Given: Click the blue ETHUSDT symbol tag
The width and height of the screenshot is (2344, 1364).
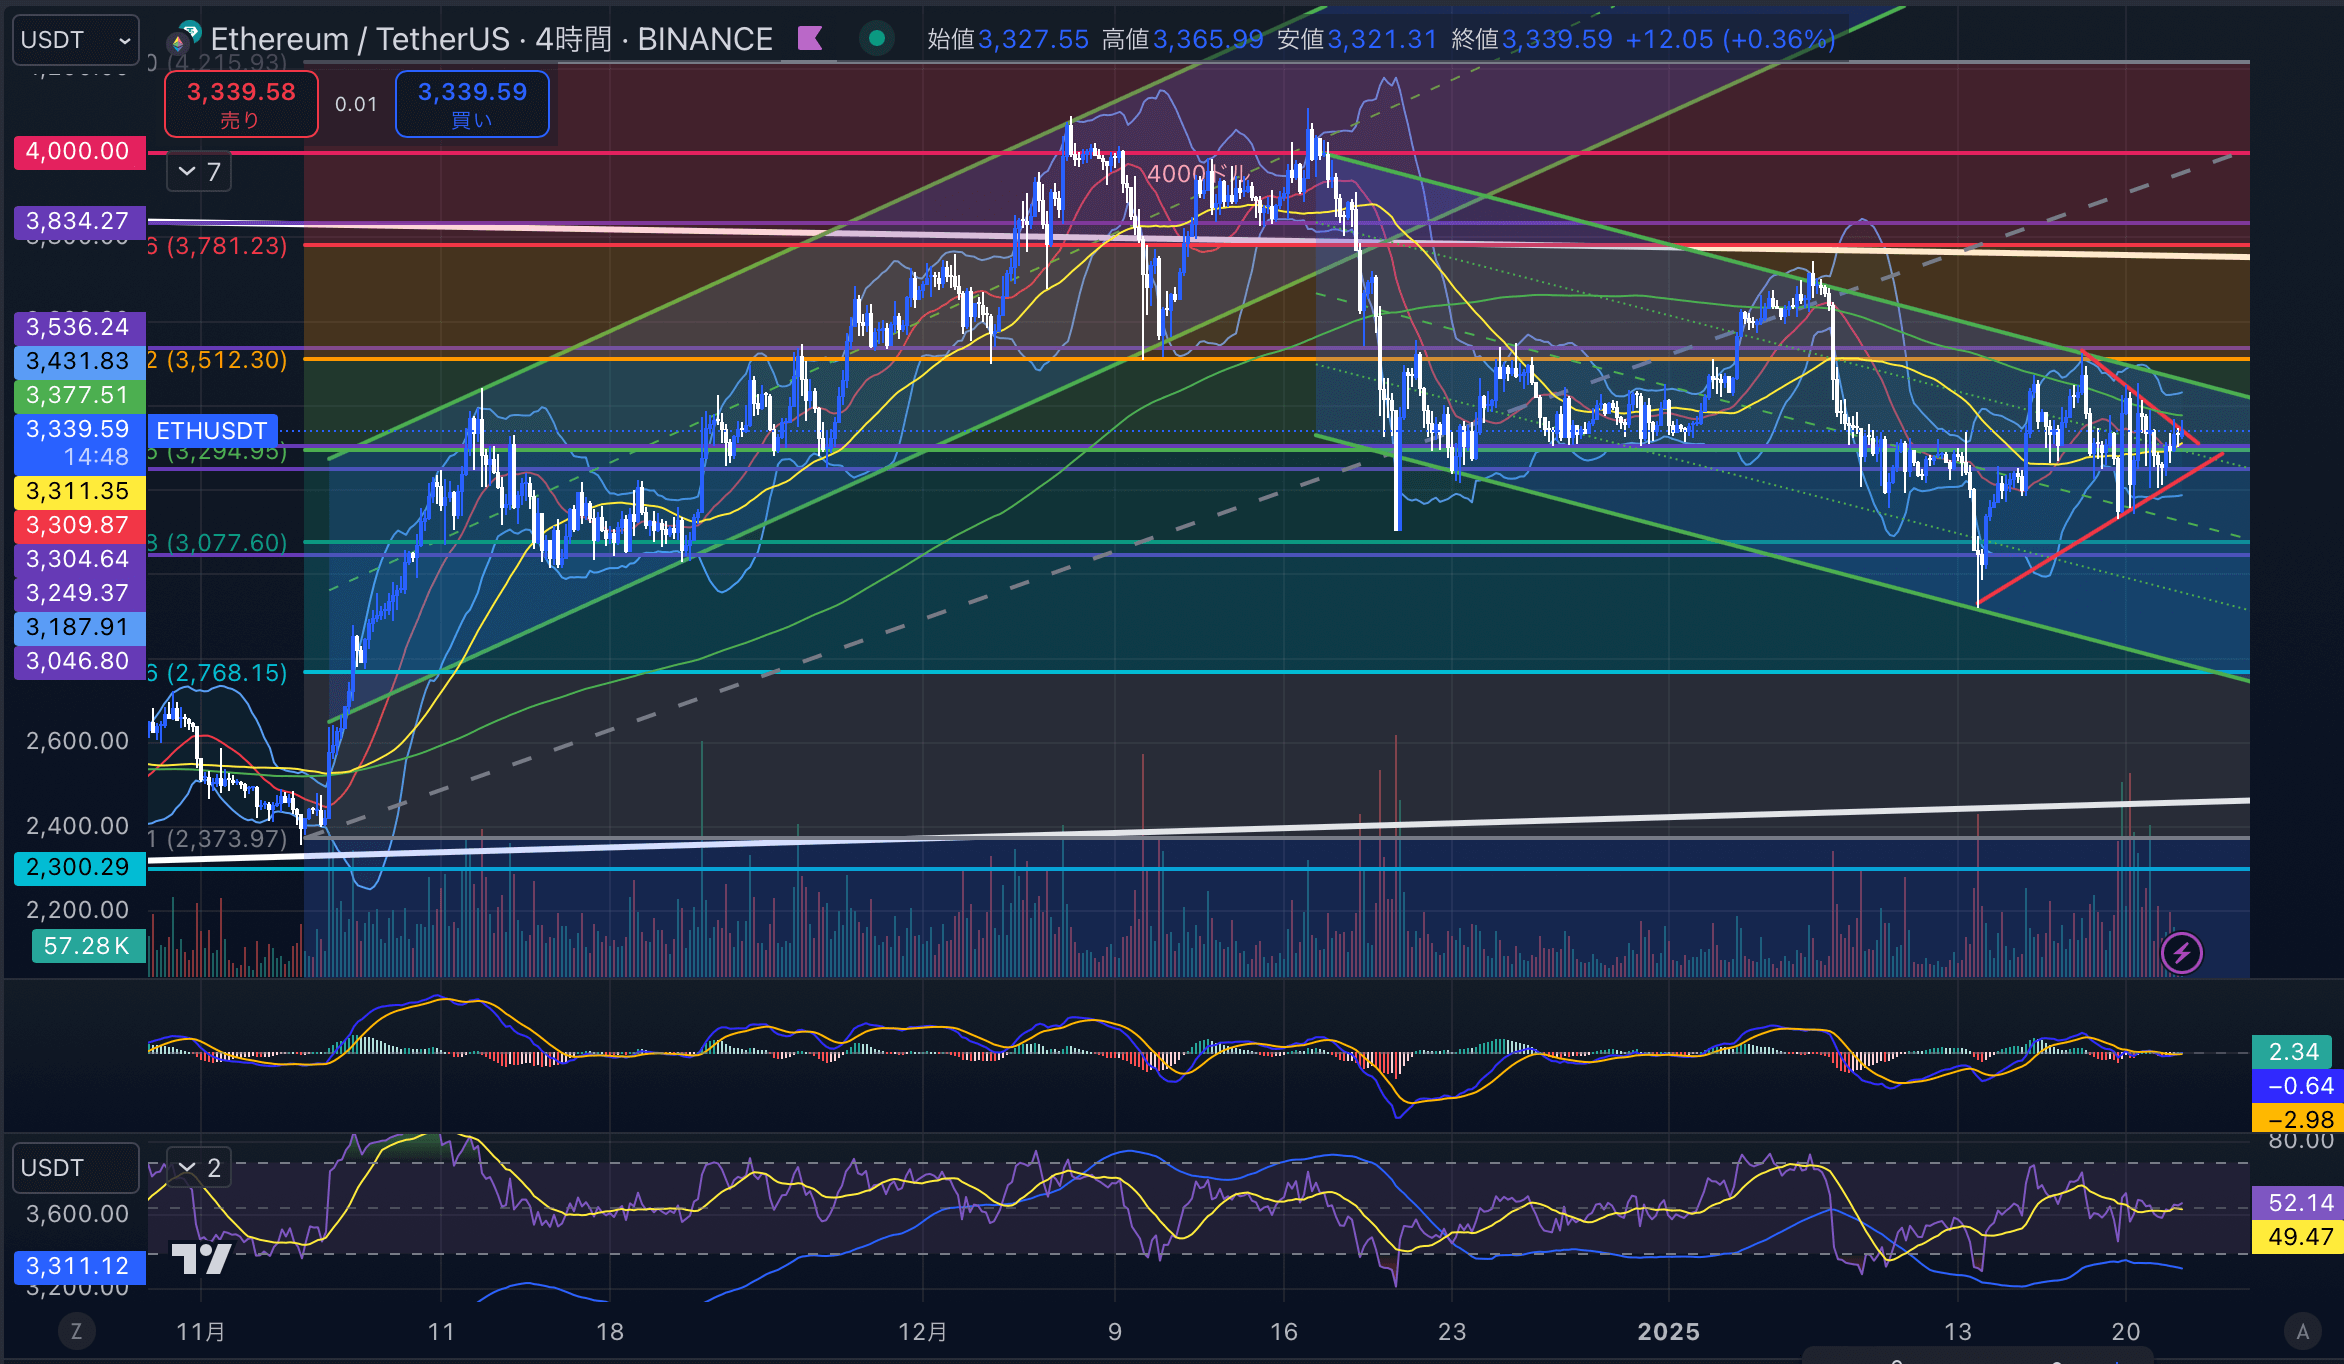Looking at the screenshot, I should point(212,431).
